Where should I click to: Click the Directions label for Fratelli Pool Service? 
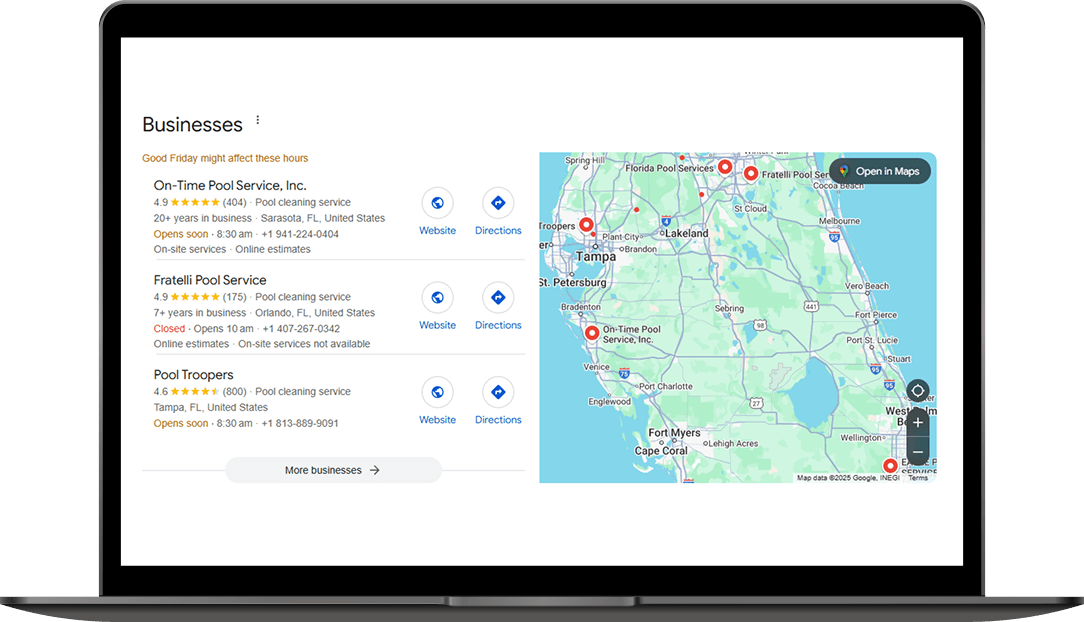498,325
